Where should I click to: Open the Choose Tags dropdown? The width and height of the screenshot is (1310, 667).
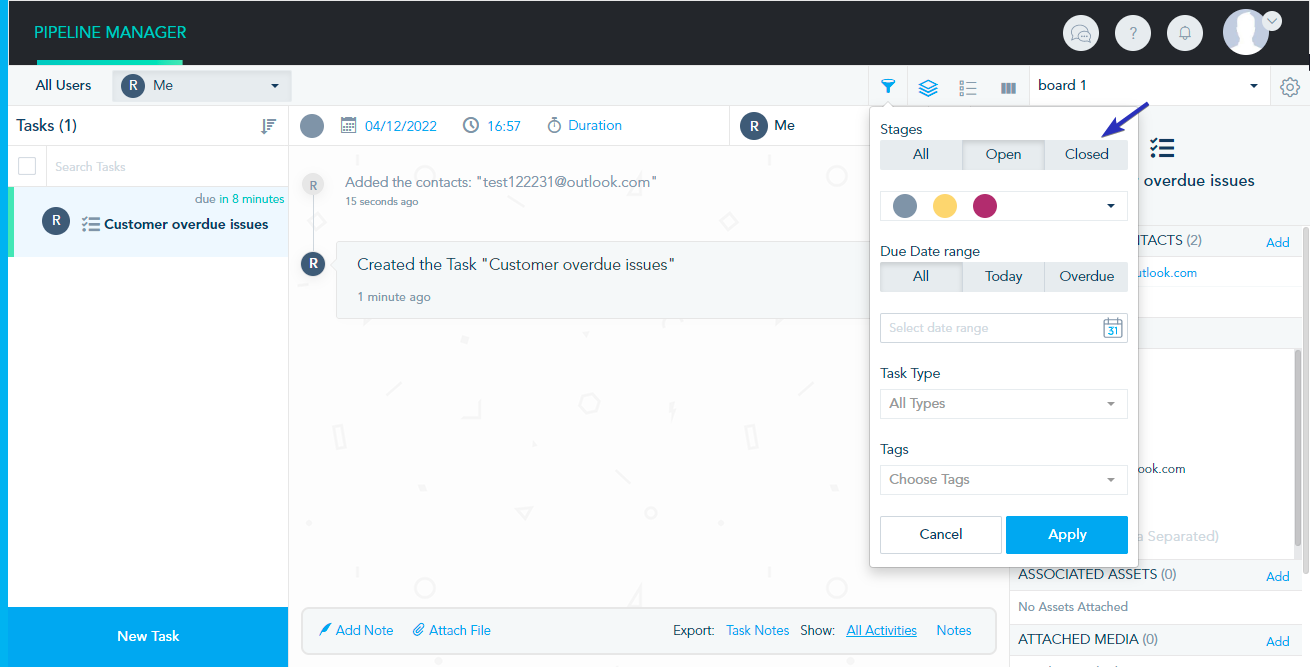1003,480
